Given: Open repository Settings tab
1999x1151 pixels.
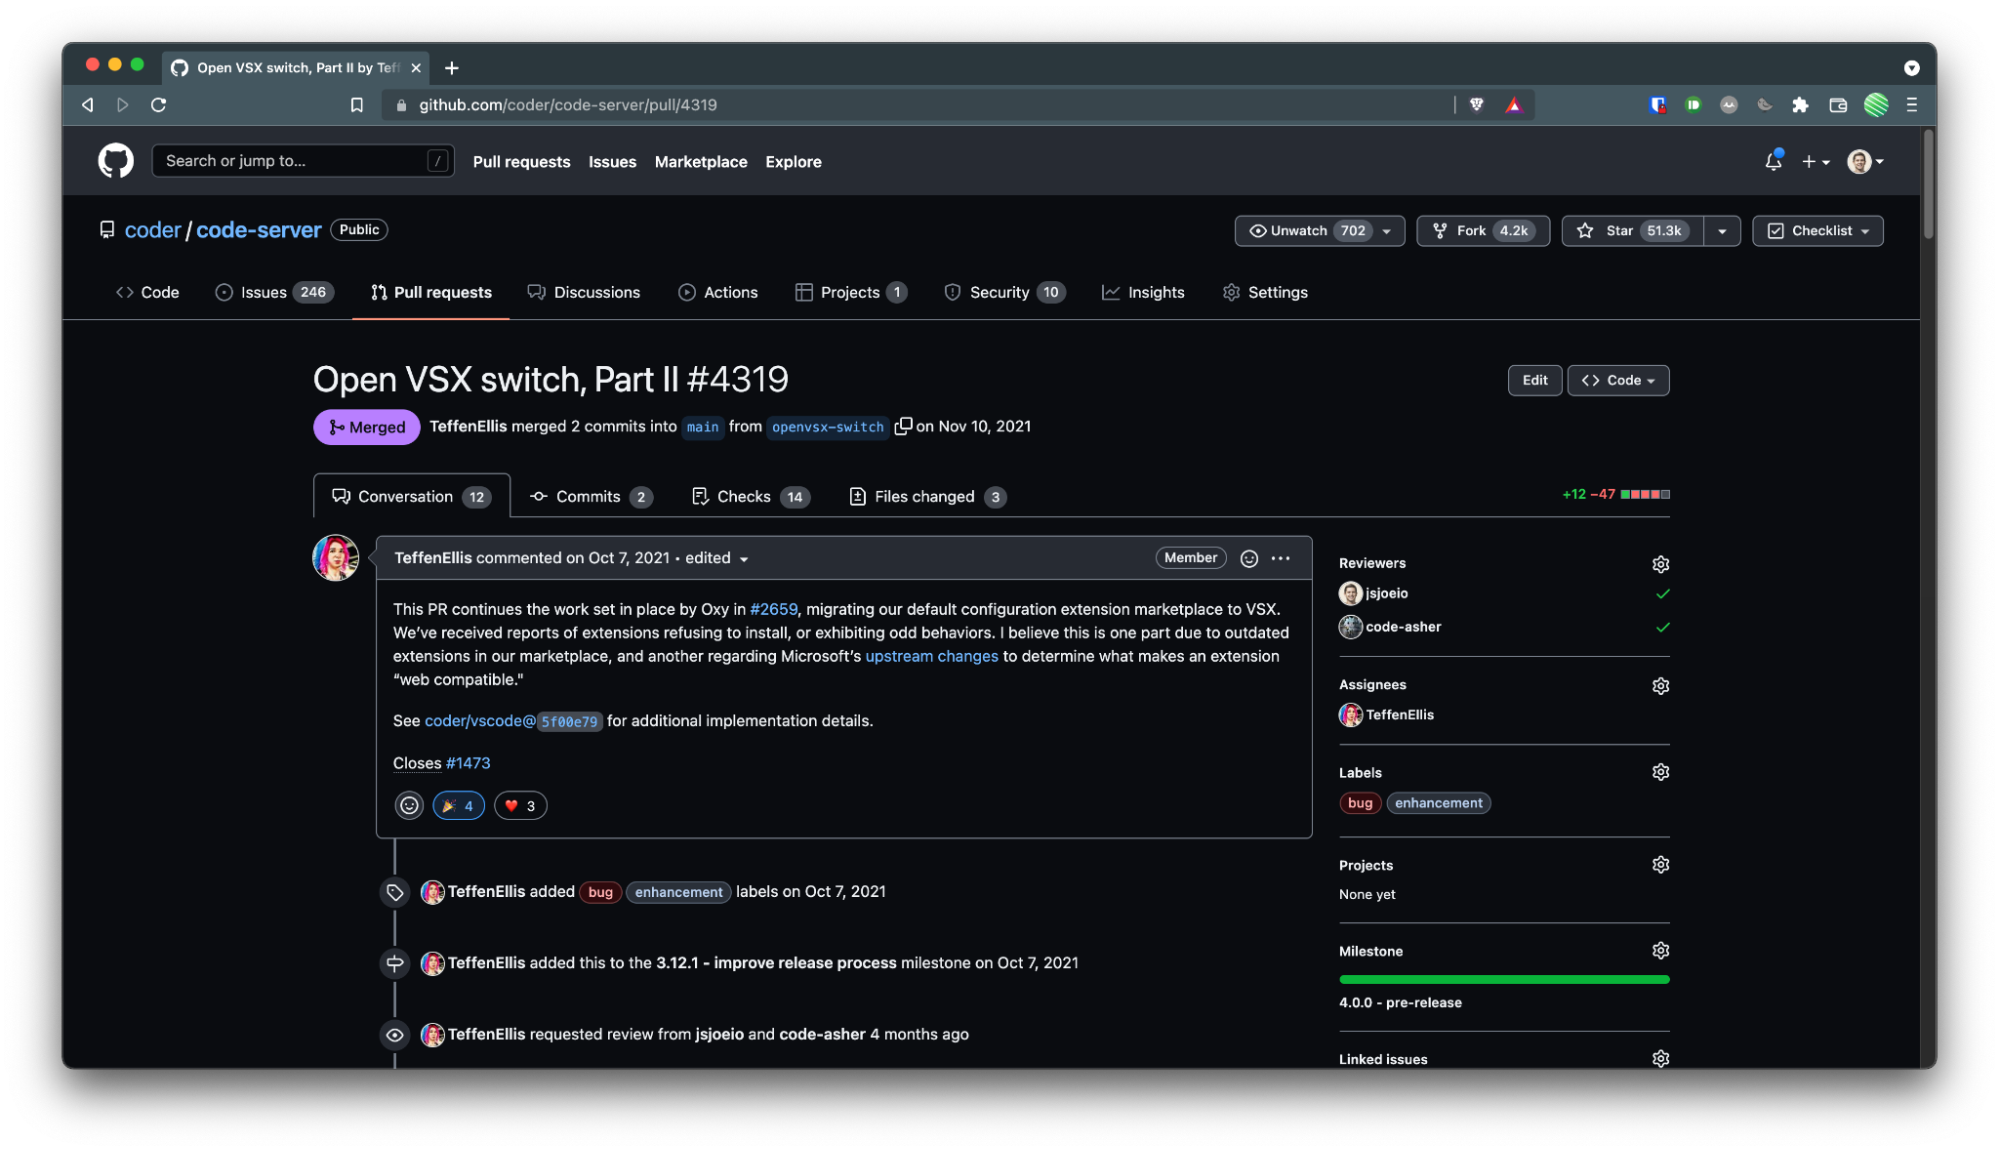Looking at the screenshot, I should tap(1265, 292).
